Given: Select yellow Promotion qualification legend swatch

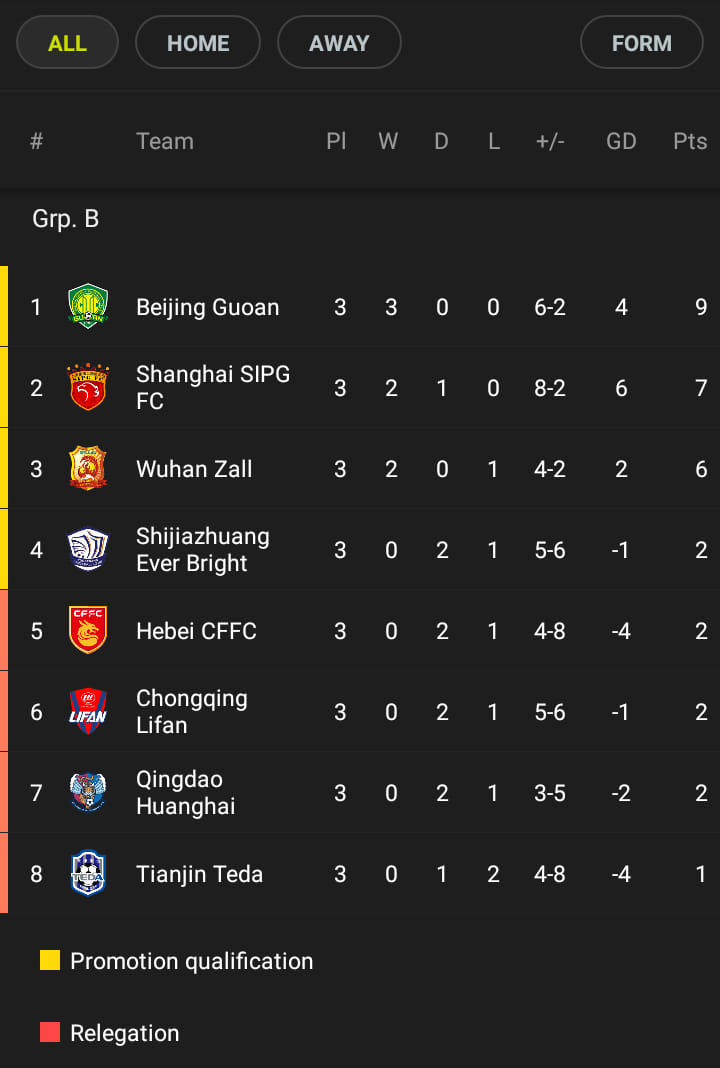Looking at the screenshot, I should pos(50,960).
